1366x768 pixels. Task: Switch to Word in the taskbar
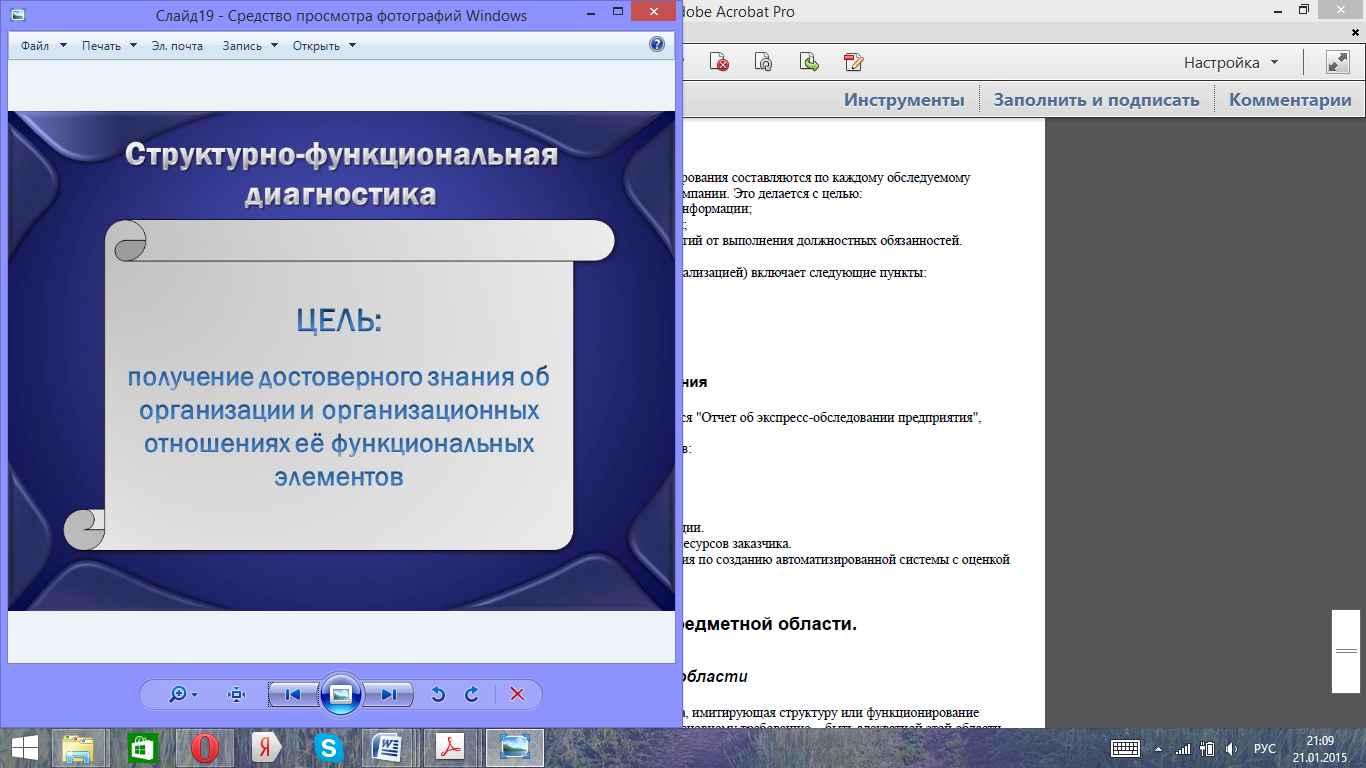(x=390, y=747)
